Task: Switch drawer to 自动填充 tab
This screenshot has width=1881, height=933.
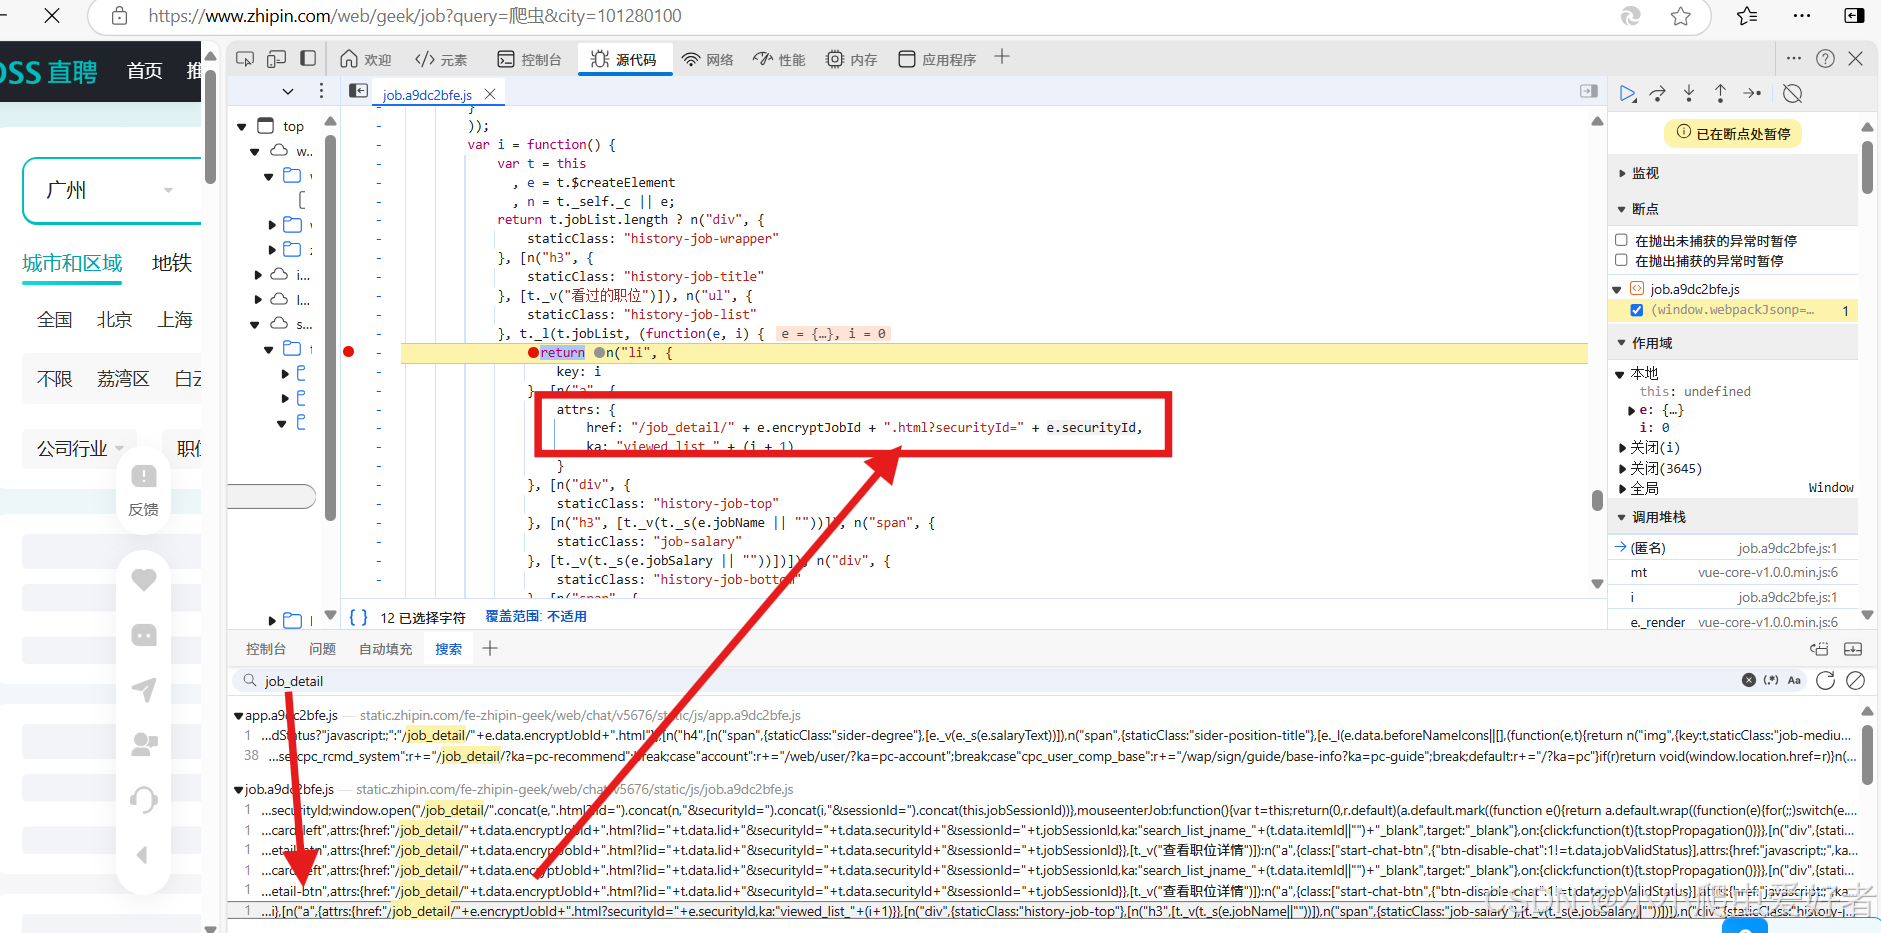Action: coord(385,649)
